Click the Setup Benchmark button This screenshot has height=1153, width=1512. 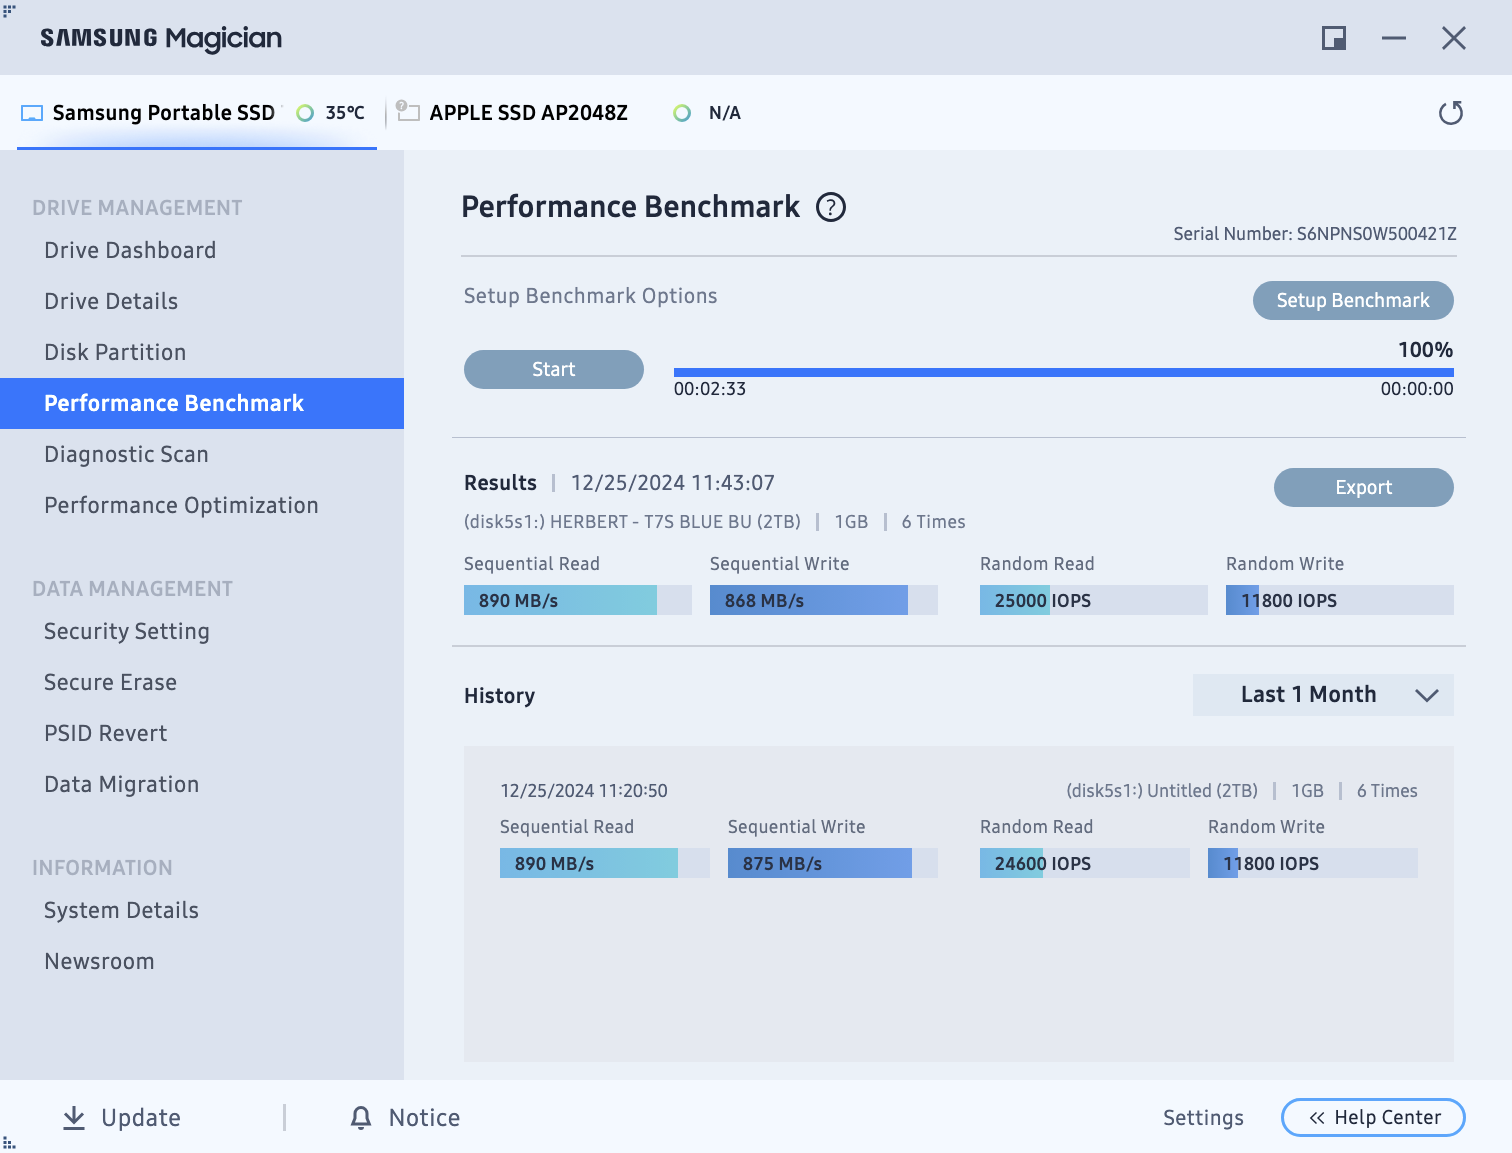pos(1353,300)
